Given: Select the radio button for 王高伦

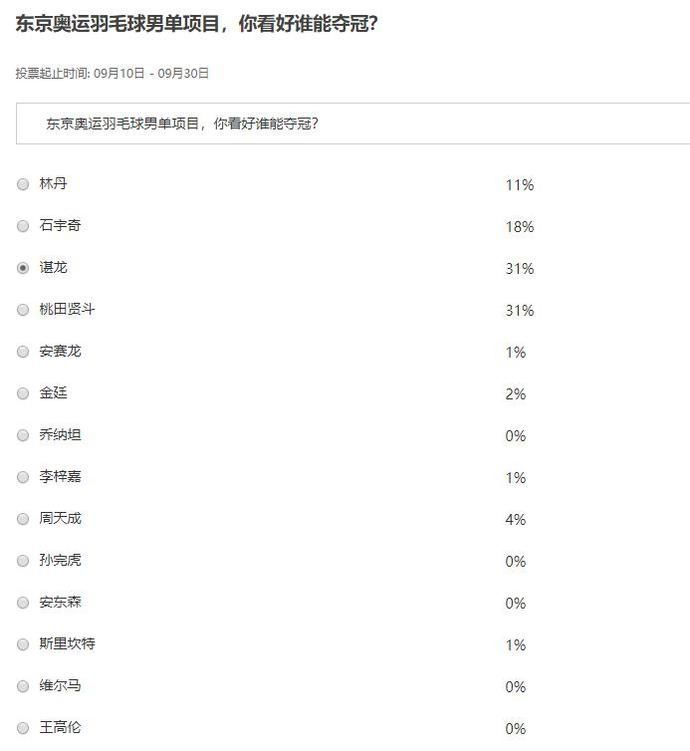Looking at the screenshot, I should [x=23, y=728].
